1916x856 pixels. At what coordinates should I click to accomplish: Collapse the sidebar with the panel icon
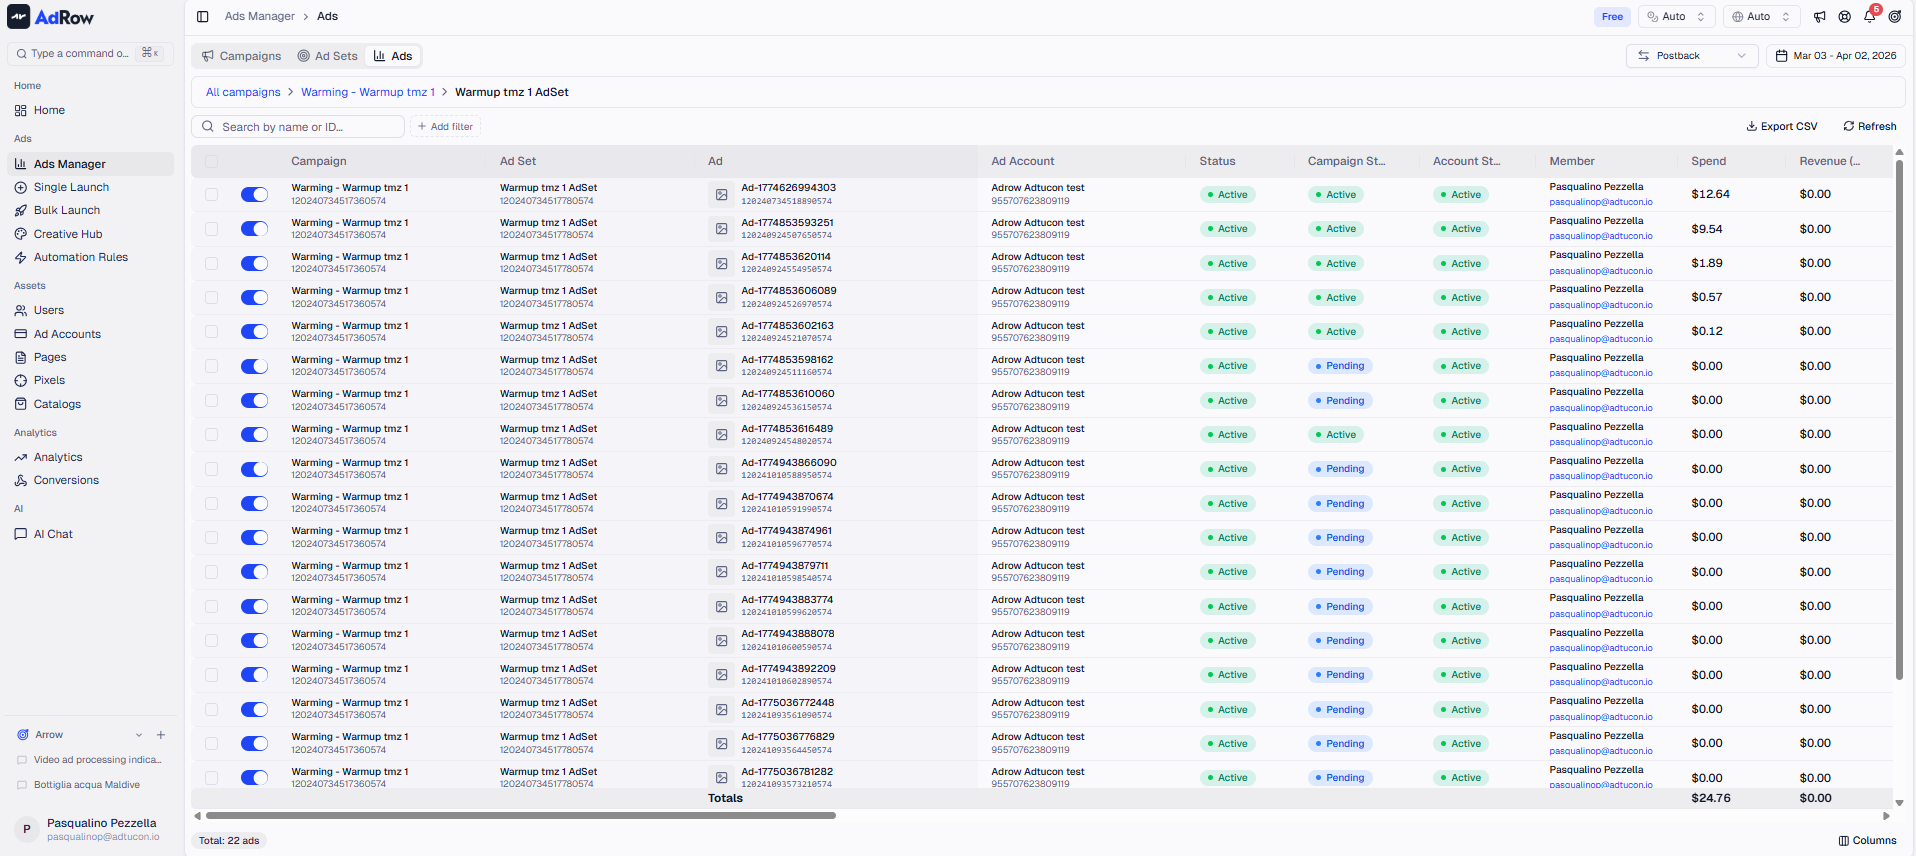(x=203, y=16)
